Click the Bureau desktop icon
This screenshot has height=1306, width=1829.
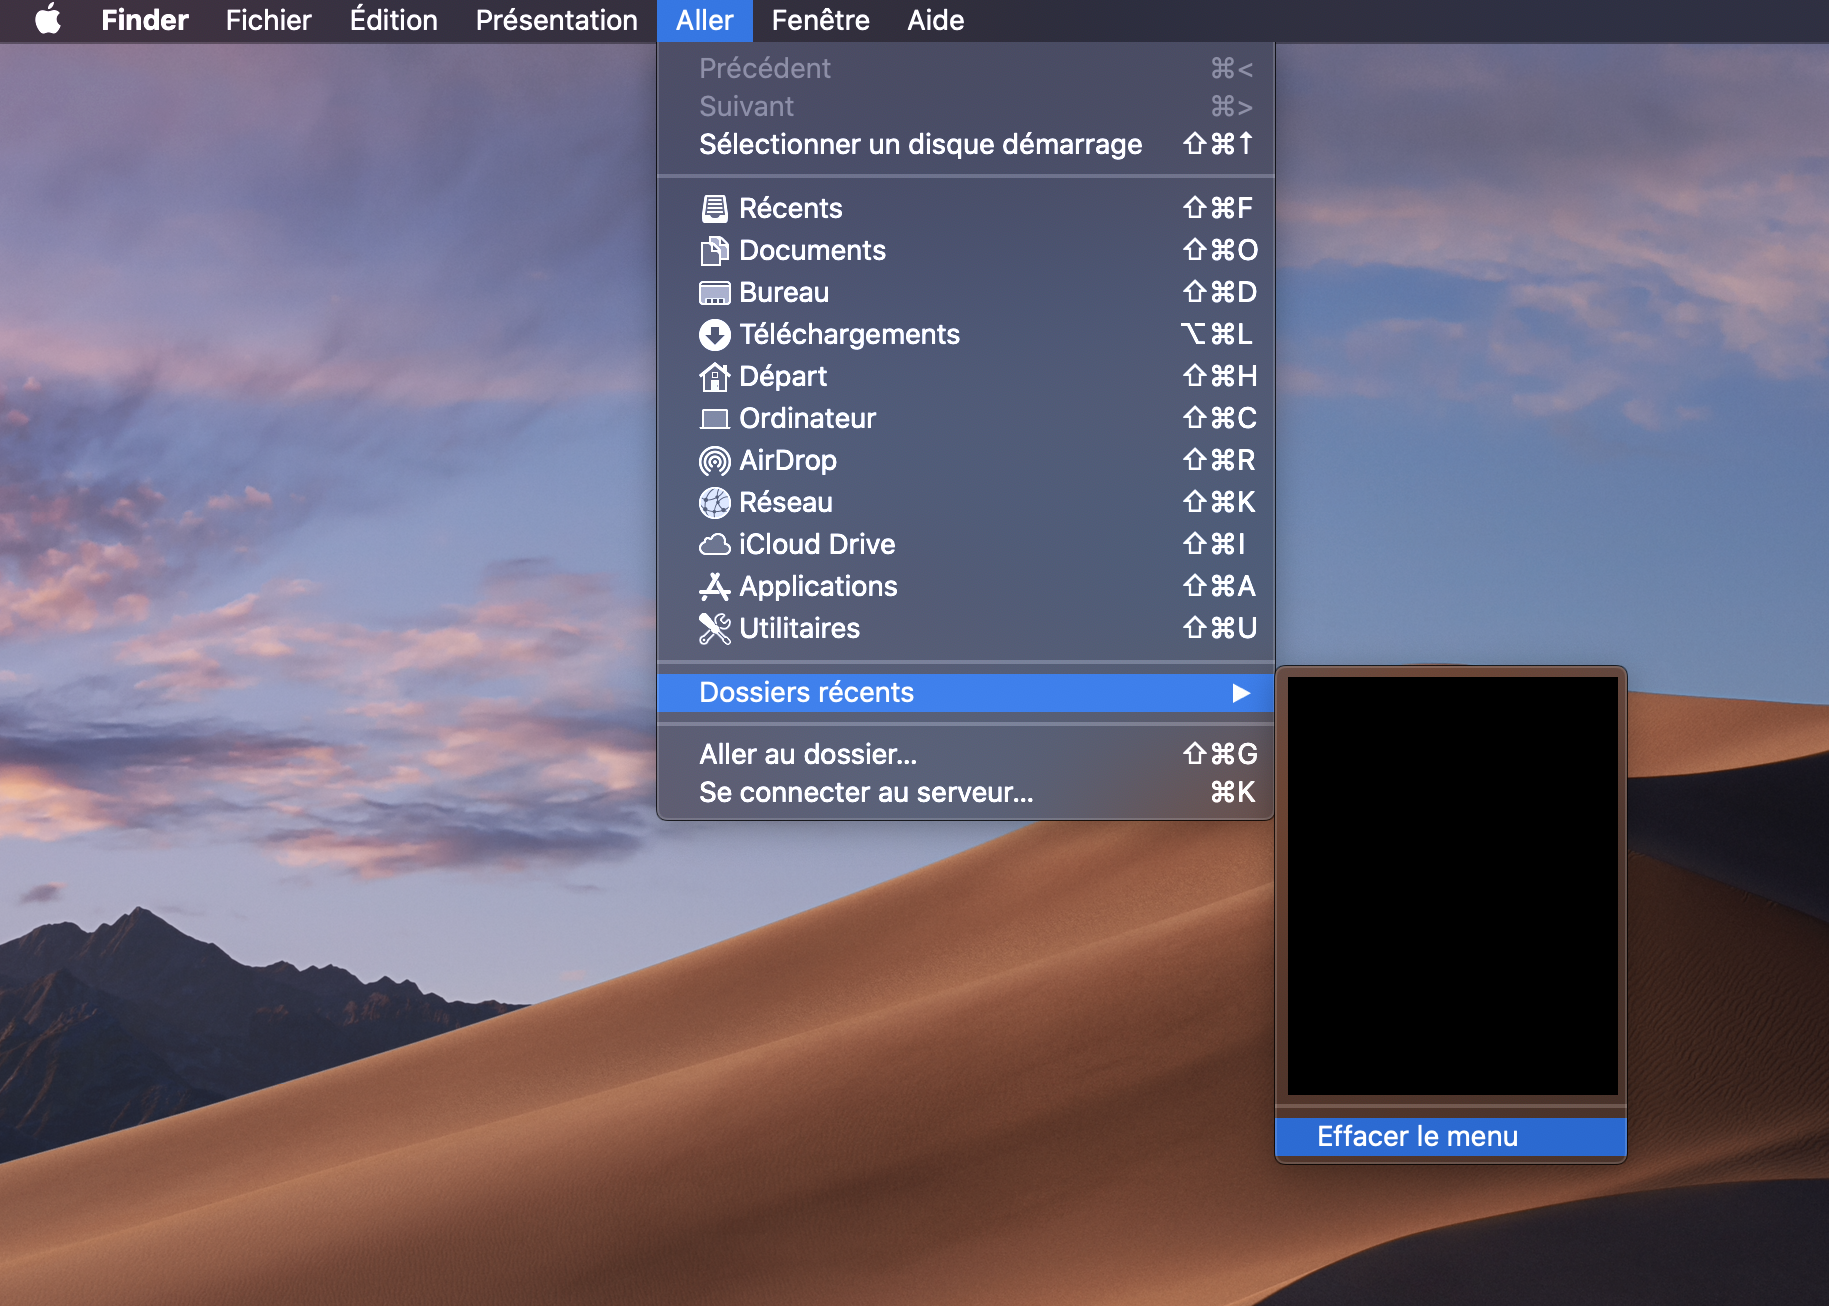(714, 292)
